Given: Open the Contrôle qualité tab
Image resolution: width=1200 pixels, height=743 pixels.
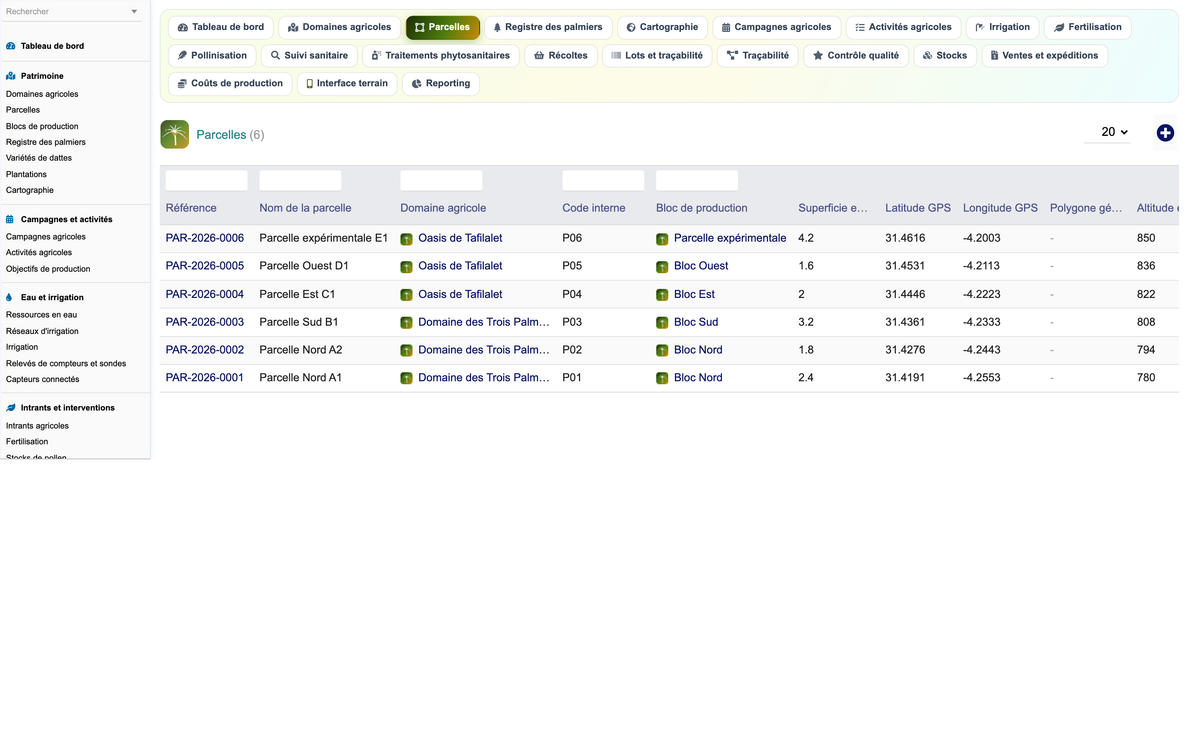Looking at the screenshot, I should (x=856, y=55).
